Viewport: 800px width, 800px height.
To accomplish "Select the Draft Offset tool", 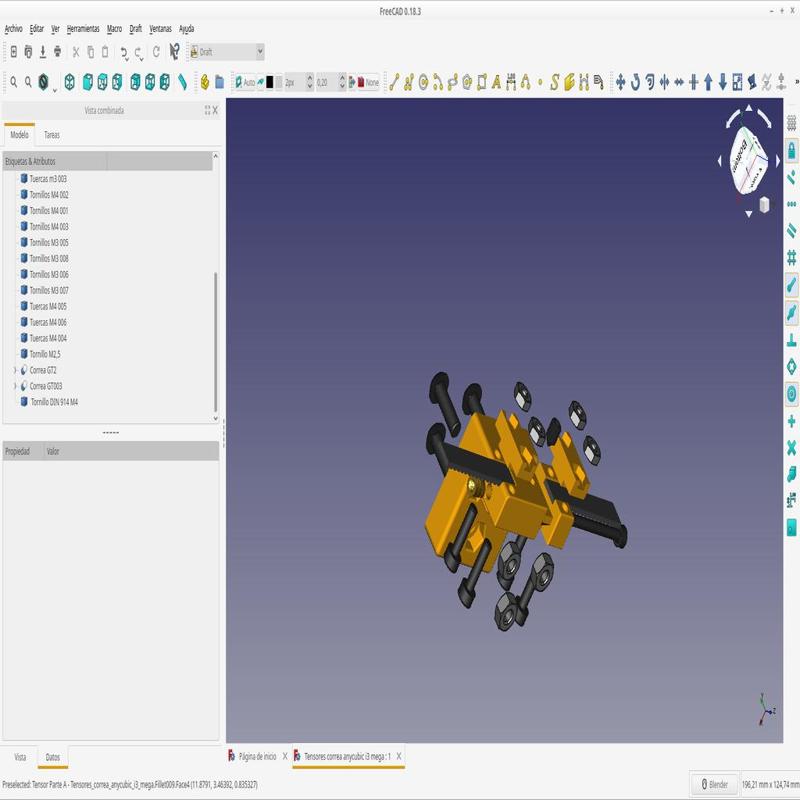I will 649,82.
